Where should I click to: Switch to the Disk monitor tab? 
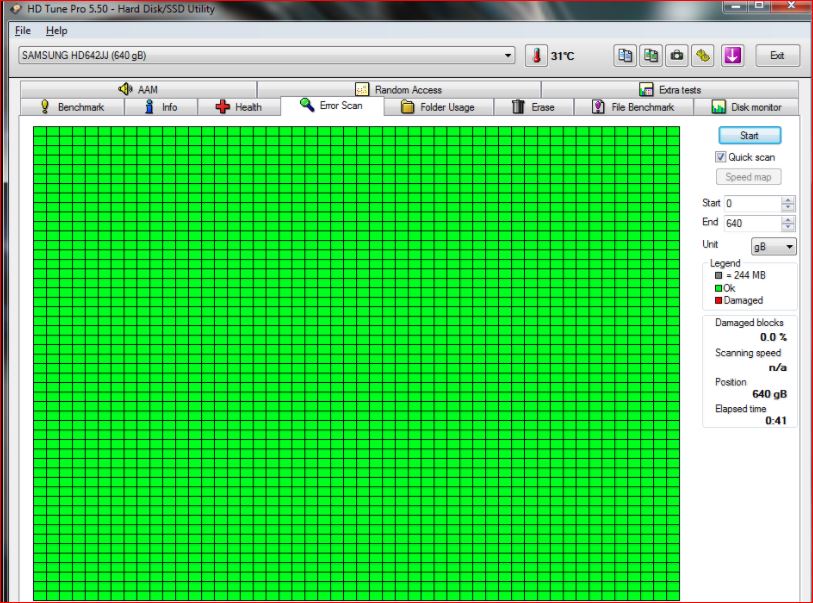click(x=746, y=107)
